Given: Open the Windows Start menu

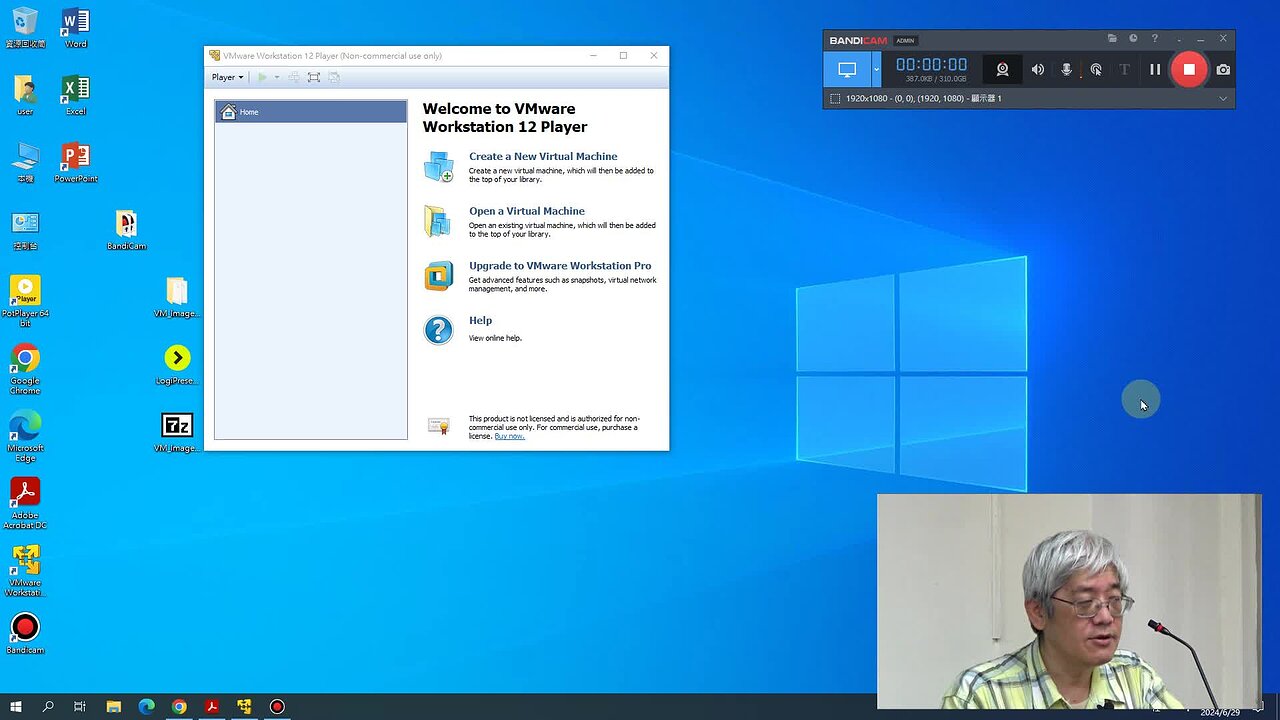Looking at the screenshot, I should pyautogui.click(x=16, y=707).
